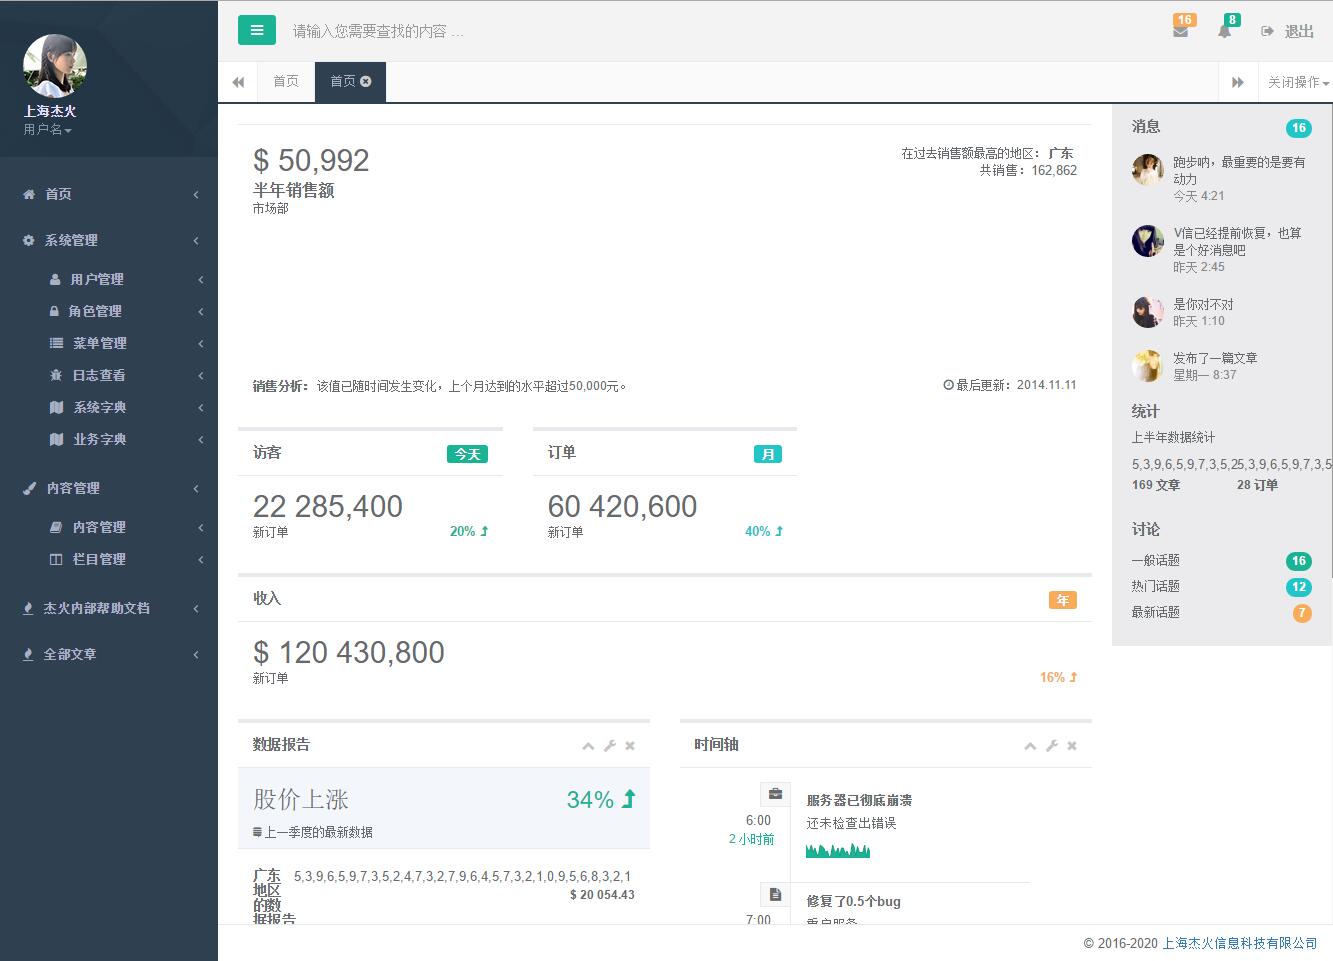Click the book icon beside 系统字典
The width and height of the screenshot is (1333, 961).
[x=57, y=407]
